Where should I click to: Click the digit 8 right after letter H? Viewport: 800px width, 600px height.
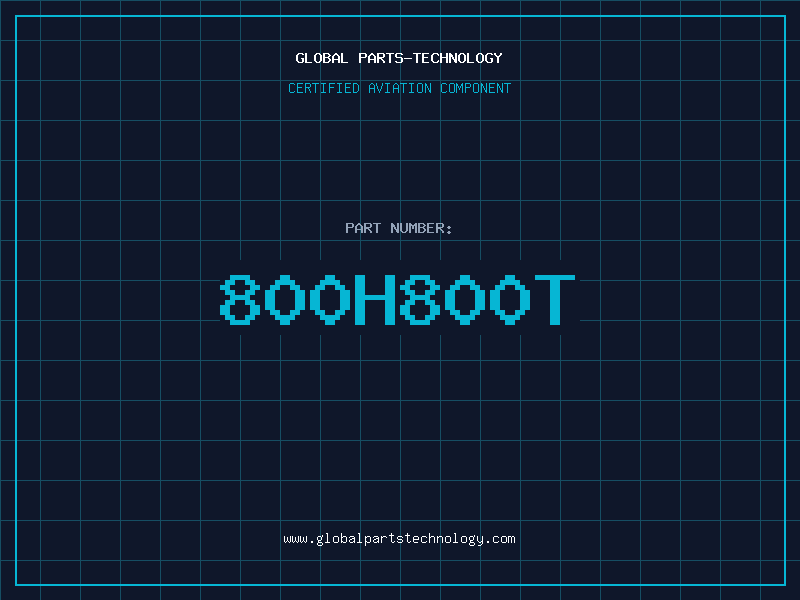(421, 299)
